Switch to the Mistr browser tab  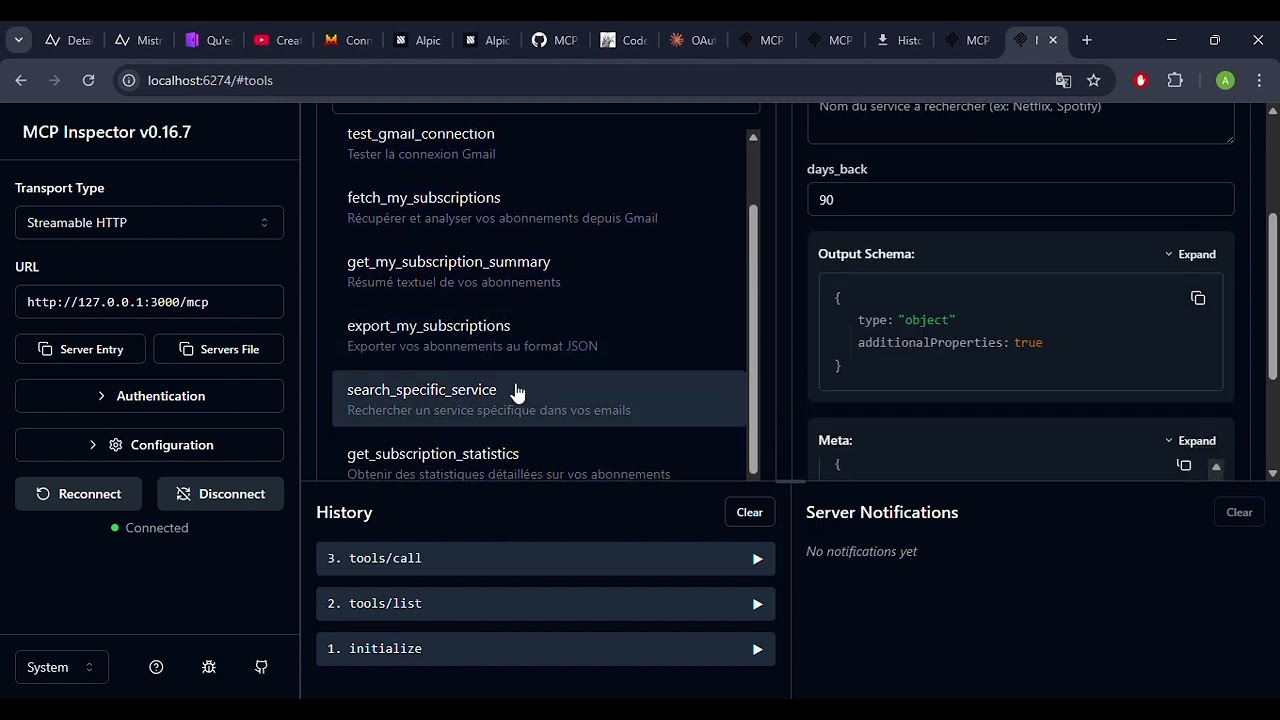[138, 40]
